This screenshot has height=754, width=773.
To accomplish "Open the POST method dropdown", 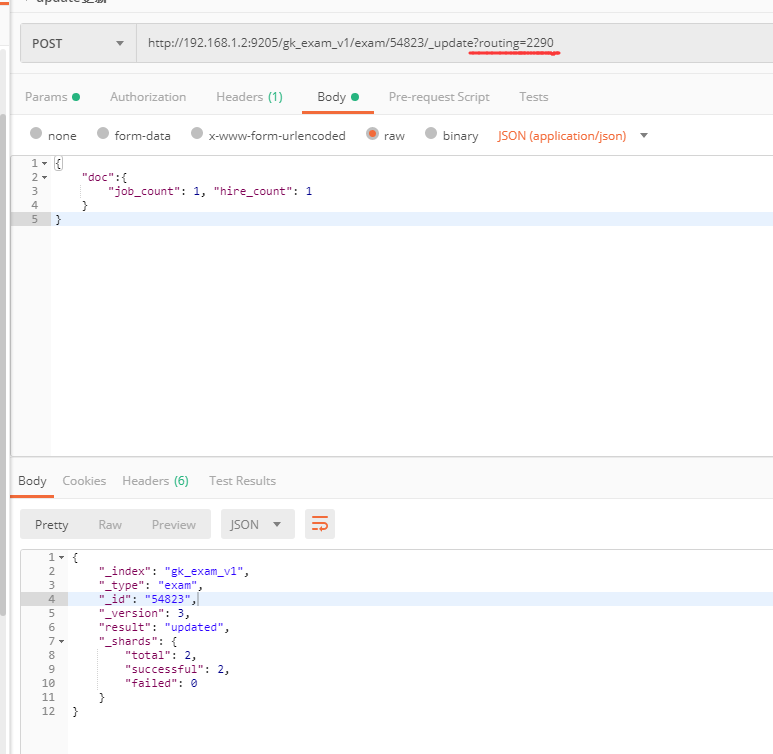I will (x=78, y=43).
